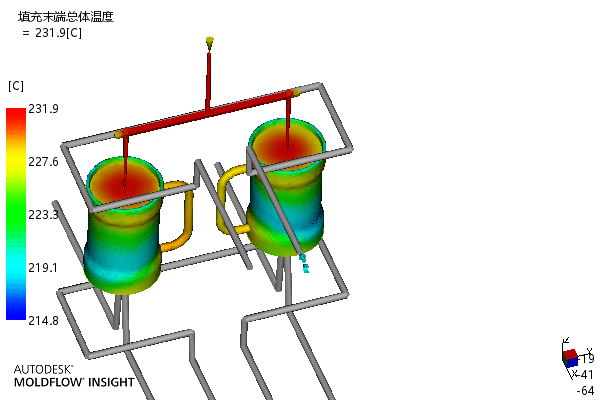The image size is (600, 400).
Task: Click the -41 rotation angle value
Action: (585, 374)
